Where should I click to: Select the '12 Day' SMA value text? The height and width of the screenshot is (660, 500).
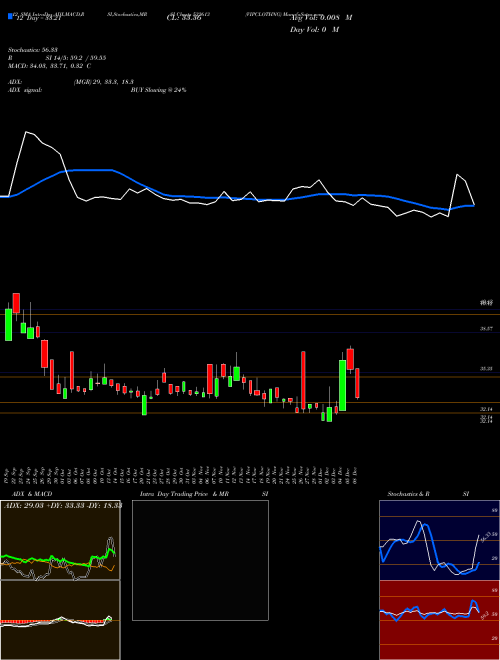tap(39, 18)
